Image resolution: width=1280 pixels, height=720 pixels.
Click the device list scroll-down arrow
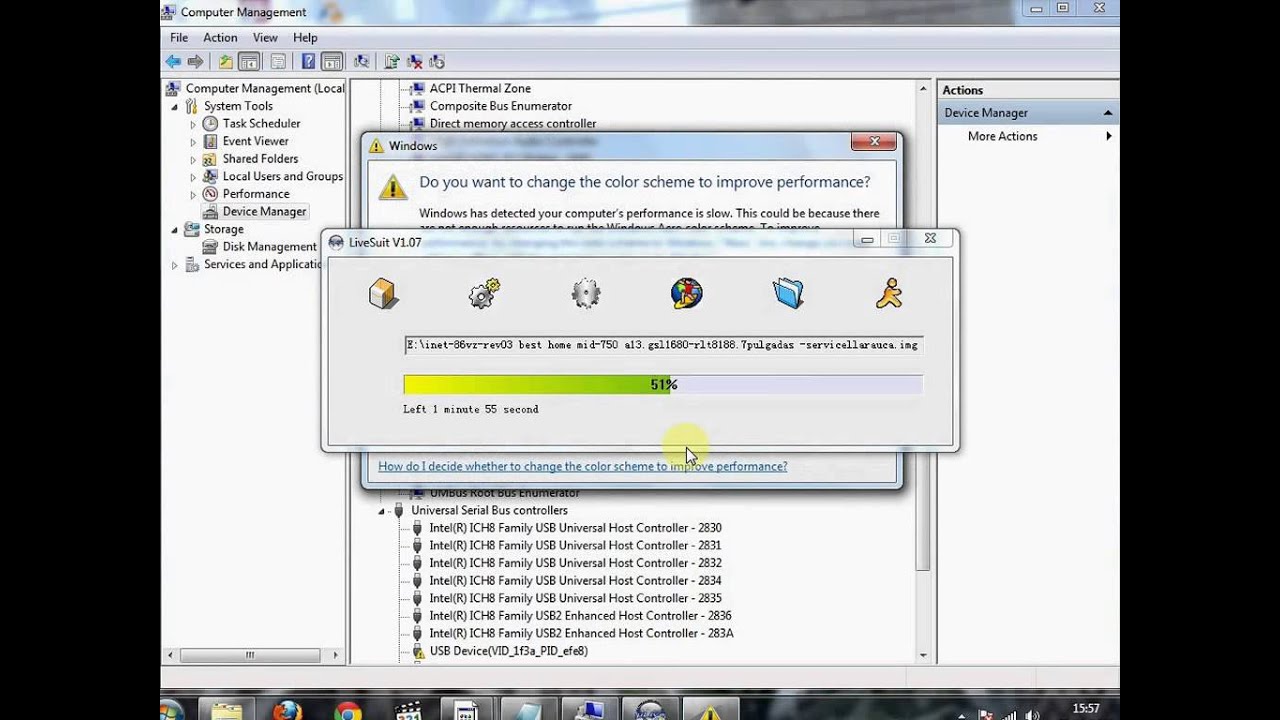(923, 656)
